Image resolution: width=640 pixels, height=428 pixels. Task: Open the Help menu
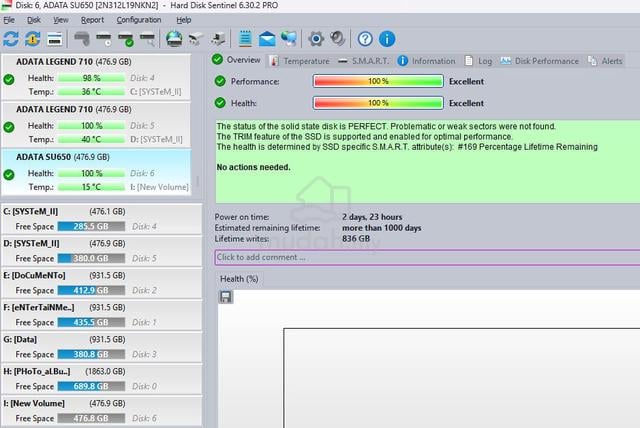[184, 20]
